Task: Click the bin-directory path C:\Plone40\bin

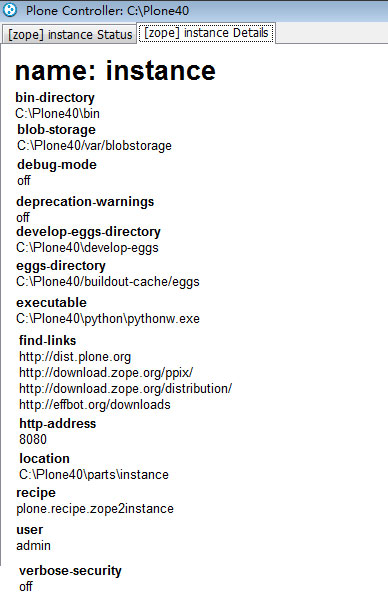Action: [x=57, y=114]
